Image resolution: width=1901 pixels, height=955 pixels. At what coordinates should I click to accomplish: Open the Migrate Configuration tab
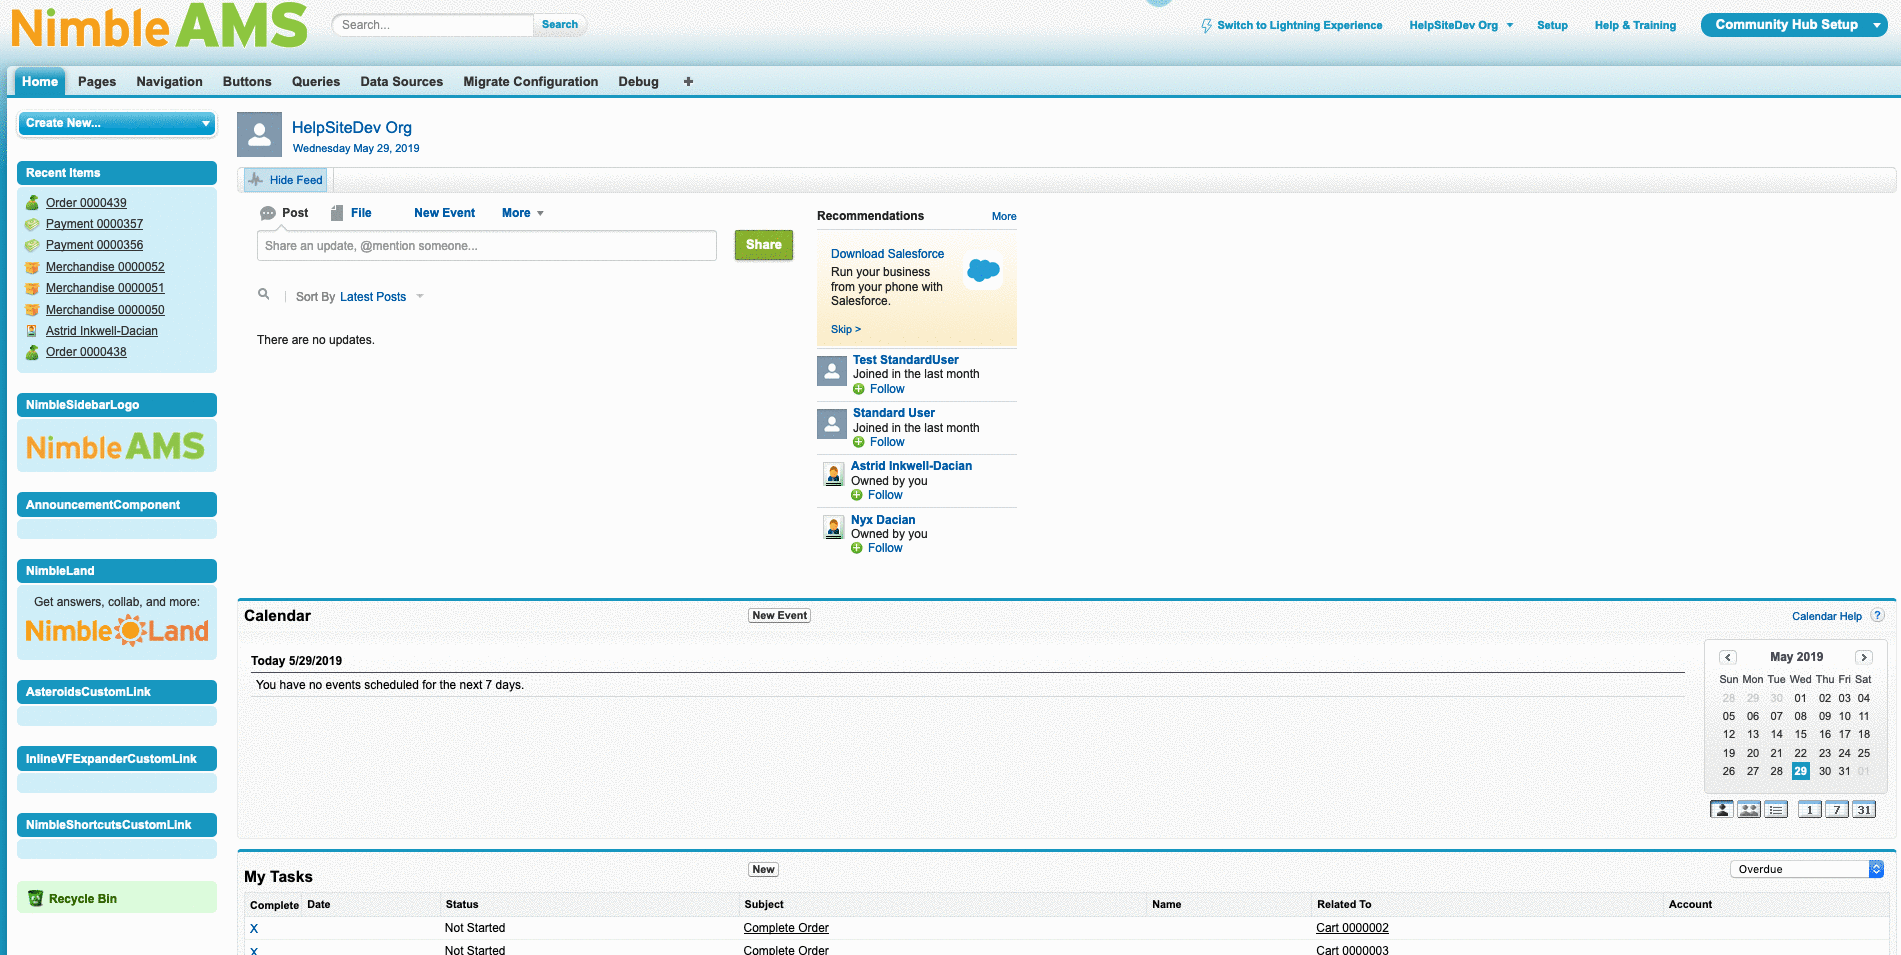tap(530, 82)
